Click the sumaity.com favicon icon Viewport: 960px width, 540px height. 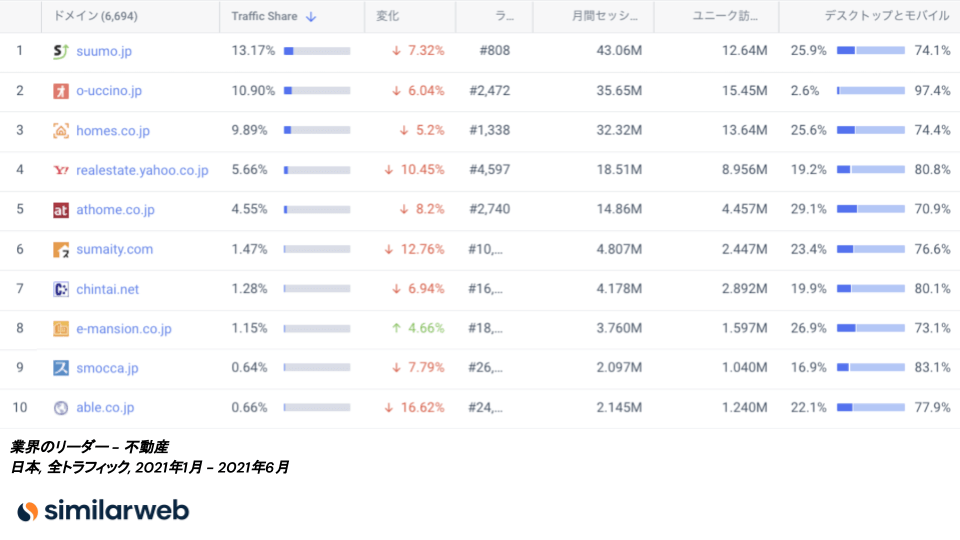pos(60,249)
